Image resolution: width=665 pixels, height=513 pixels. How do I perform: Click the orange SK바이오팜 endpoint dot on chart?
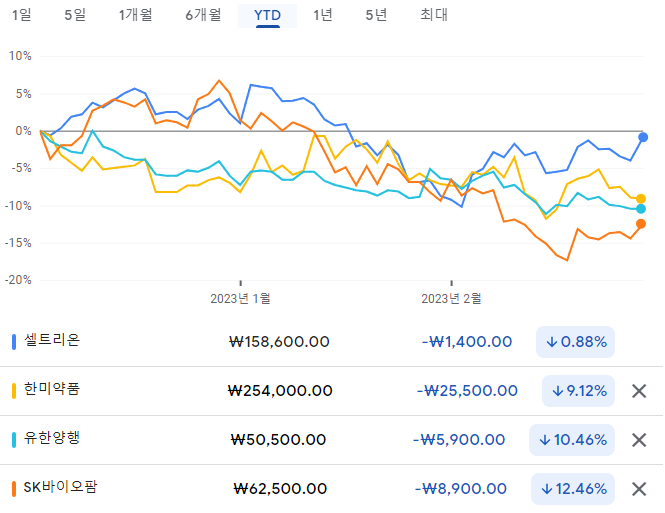point(641,224)
